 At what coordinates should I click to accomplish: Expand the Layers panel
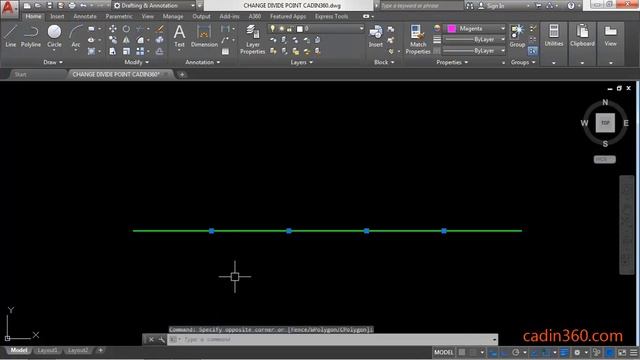coord(302,62)
